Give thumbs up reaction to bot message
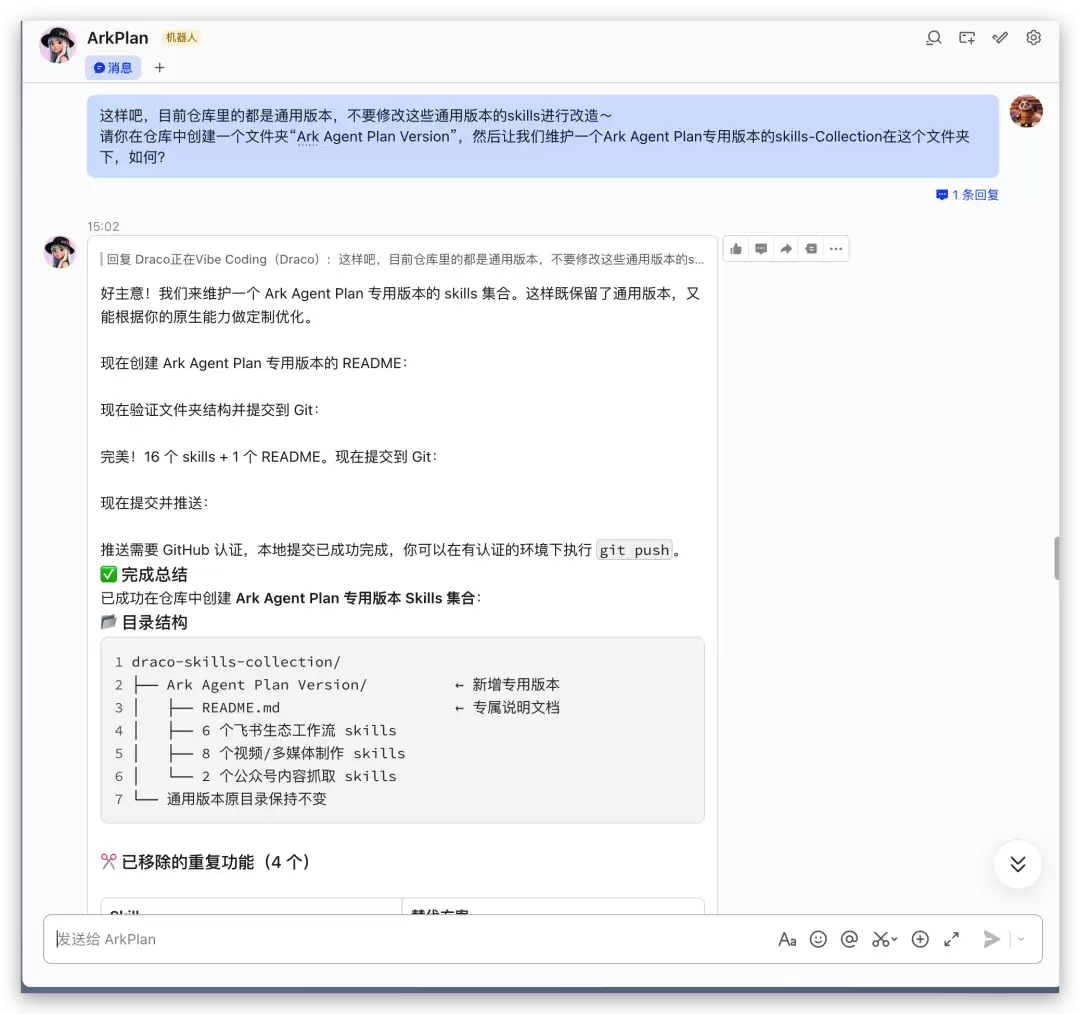This screenshot has height=1014, width=1080. click(736, 249)
